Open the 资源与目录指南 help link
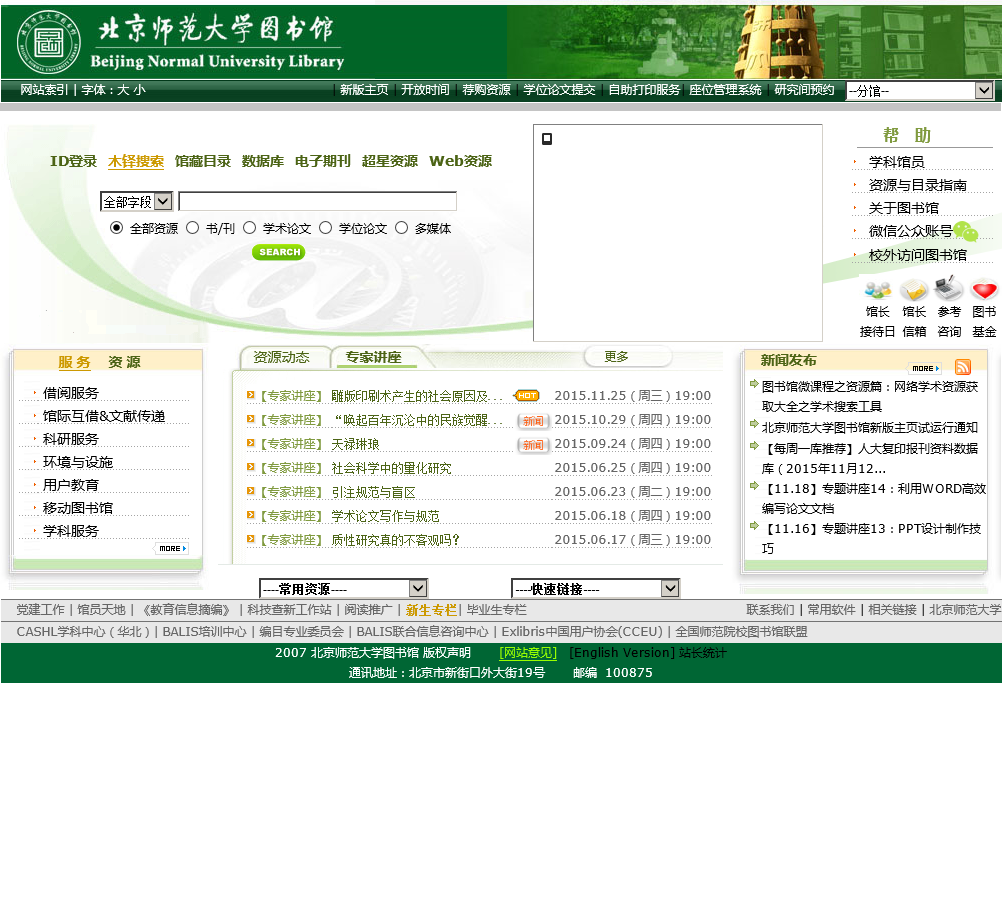This screenshot has width=1002, height=911. [918, 185]
